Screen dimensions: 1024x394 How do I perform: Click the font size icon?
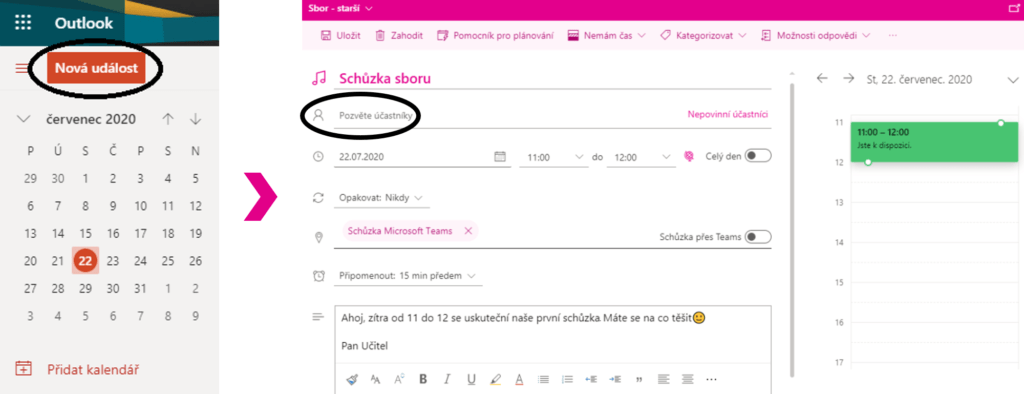tap(376, 379)
